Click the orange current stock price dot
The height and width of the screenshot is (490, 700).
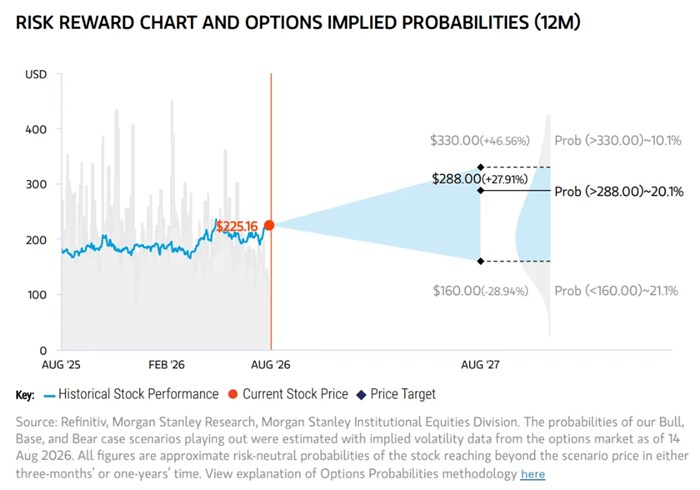(x=269, y=225)
